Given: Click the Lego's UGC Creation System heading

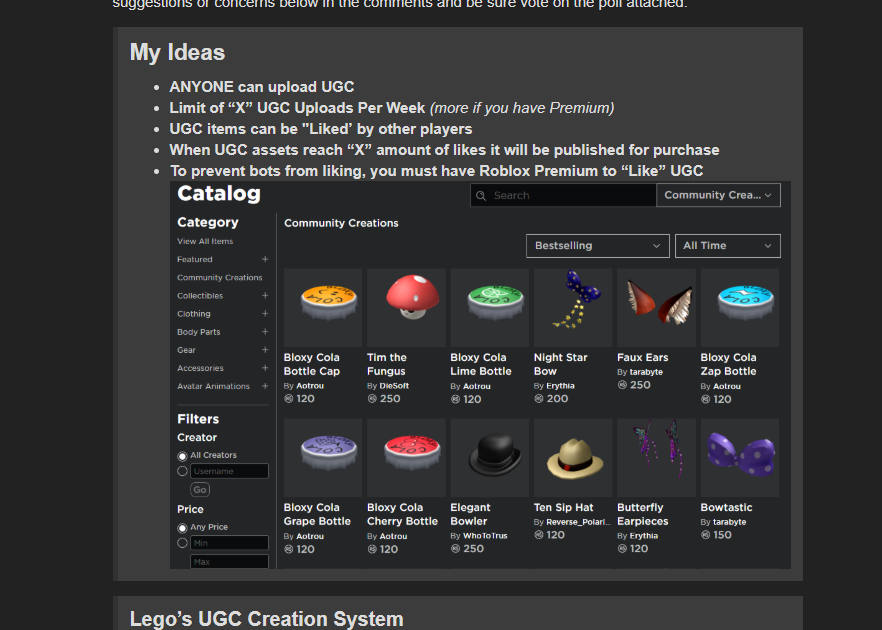Looking at the screenshot, I should pyautogui.click(x=267, y=619).
